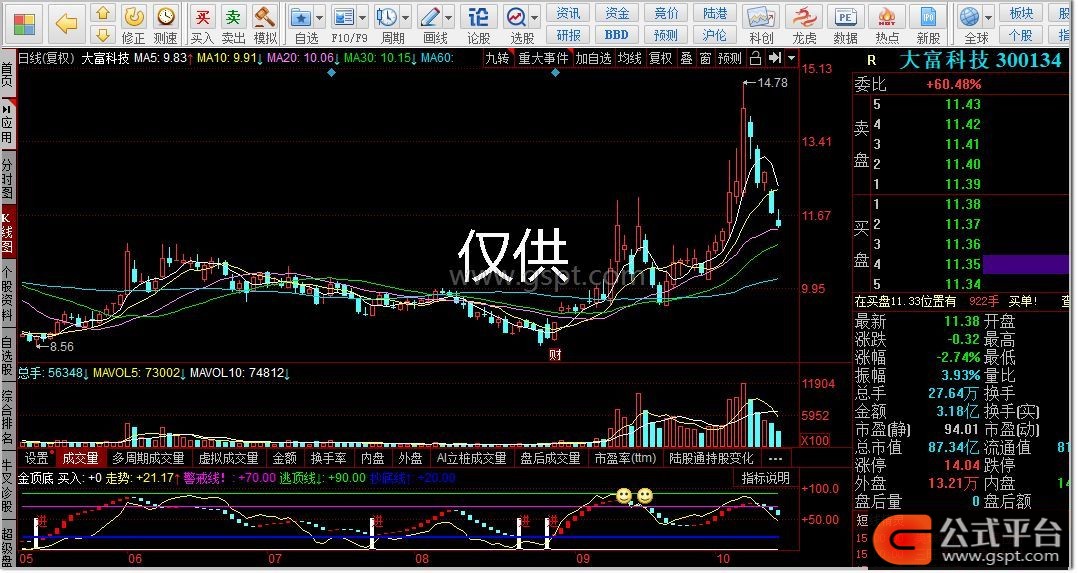The height and width of the screenshot is (573, 1078).
Task: Click the blue diamond event marker above 重大事件
Action: tap(556, 72)
